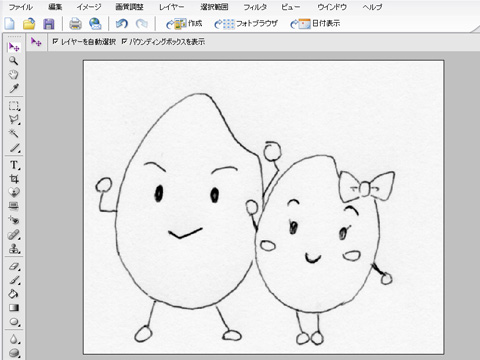Click the 作成 create button
Image resolution: width=480 pixels, height=360 pixels.
[184, 24]
